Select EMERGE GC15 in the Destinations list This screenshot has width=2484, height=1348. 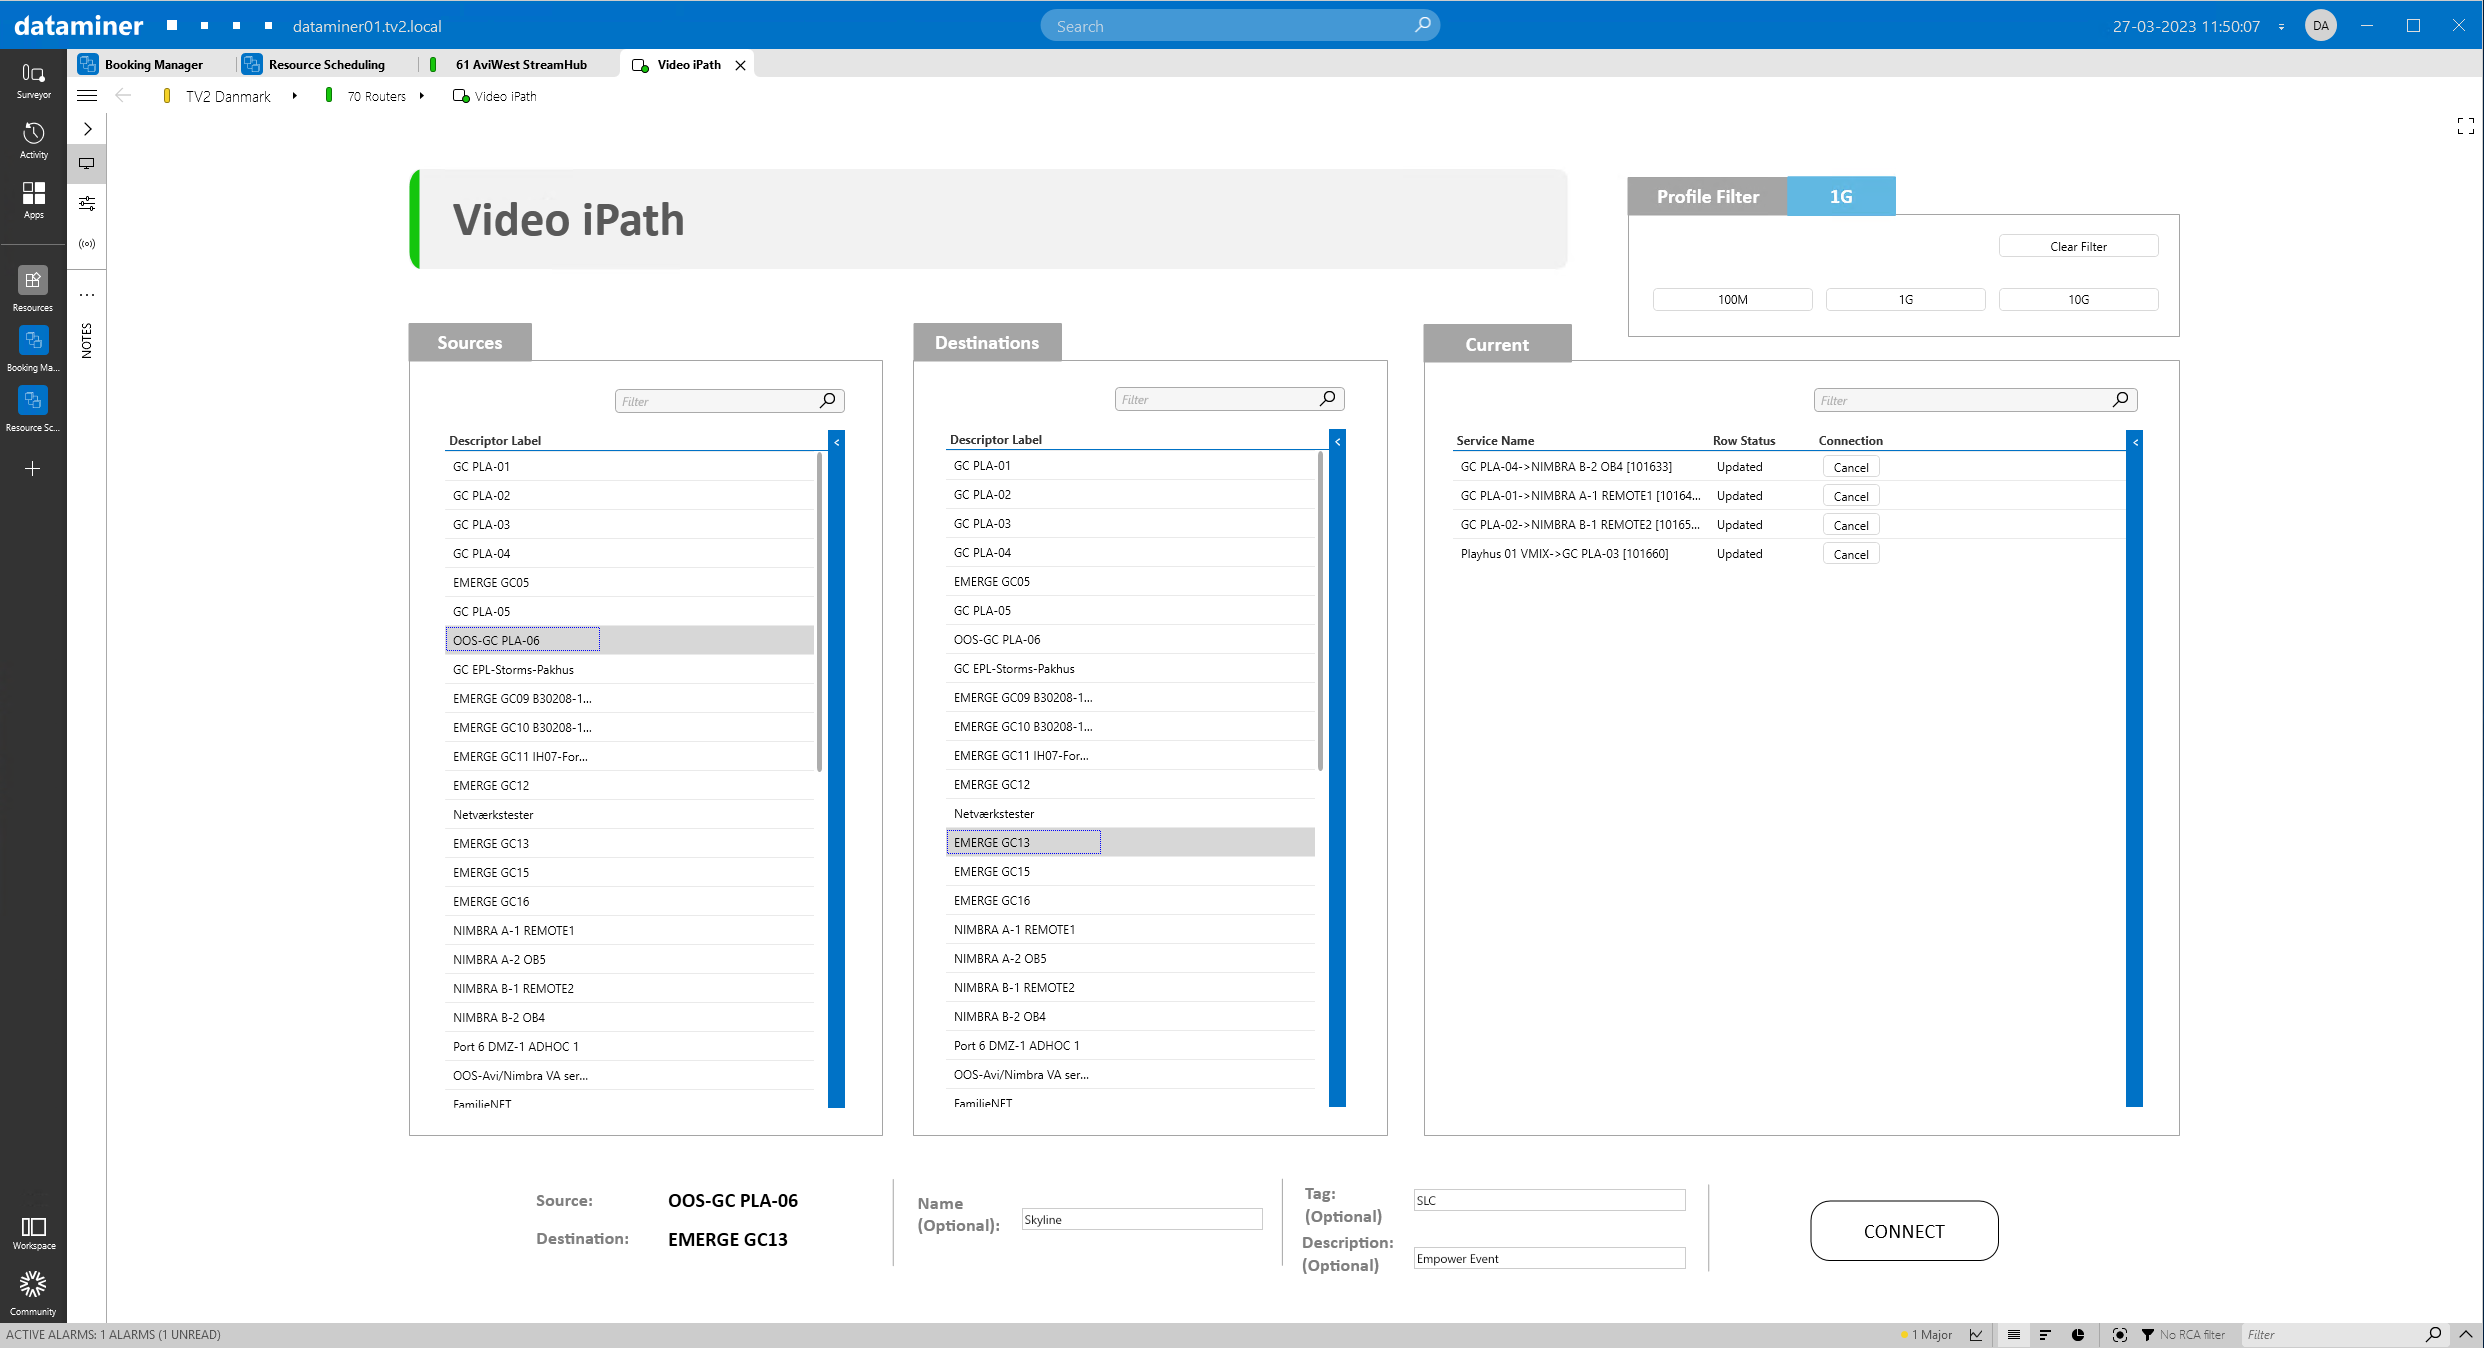tap(1130, 871)
